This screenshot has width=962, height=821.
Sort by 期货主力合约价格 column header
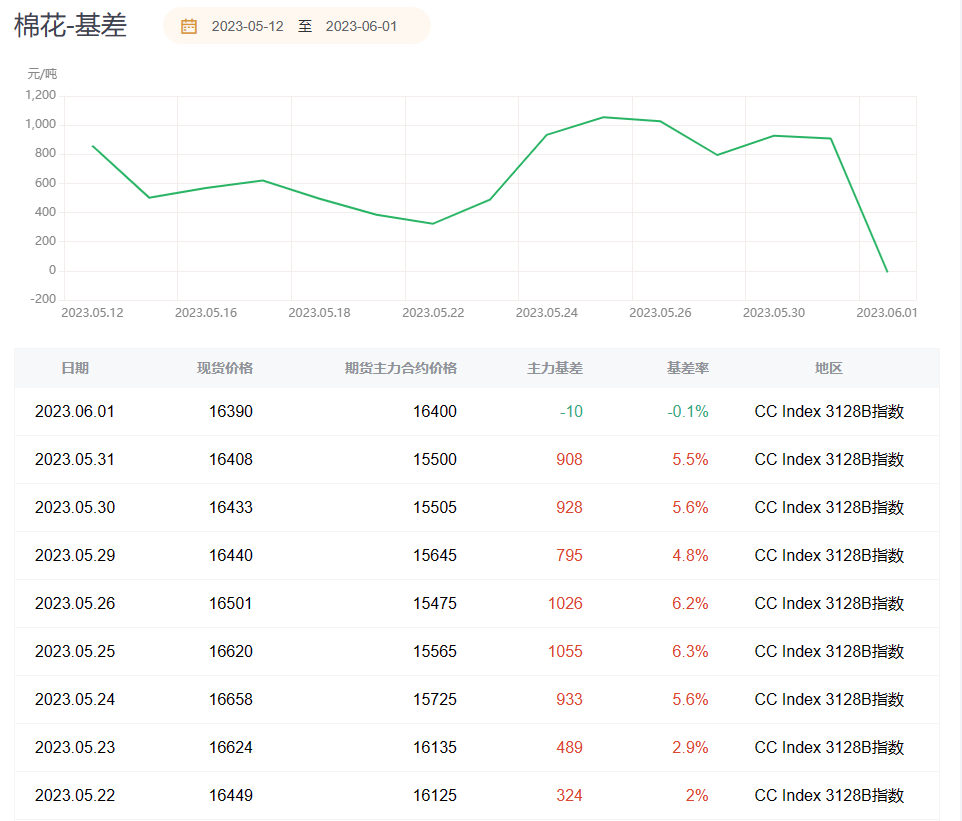(400, 368)
